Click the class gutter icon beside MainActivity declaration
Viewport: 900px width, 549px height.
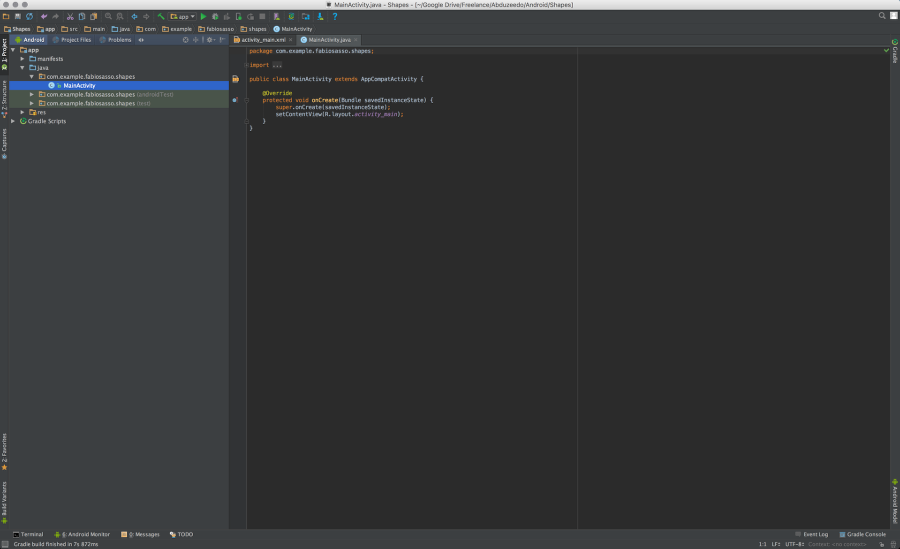[235, 79]
